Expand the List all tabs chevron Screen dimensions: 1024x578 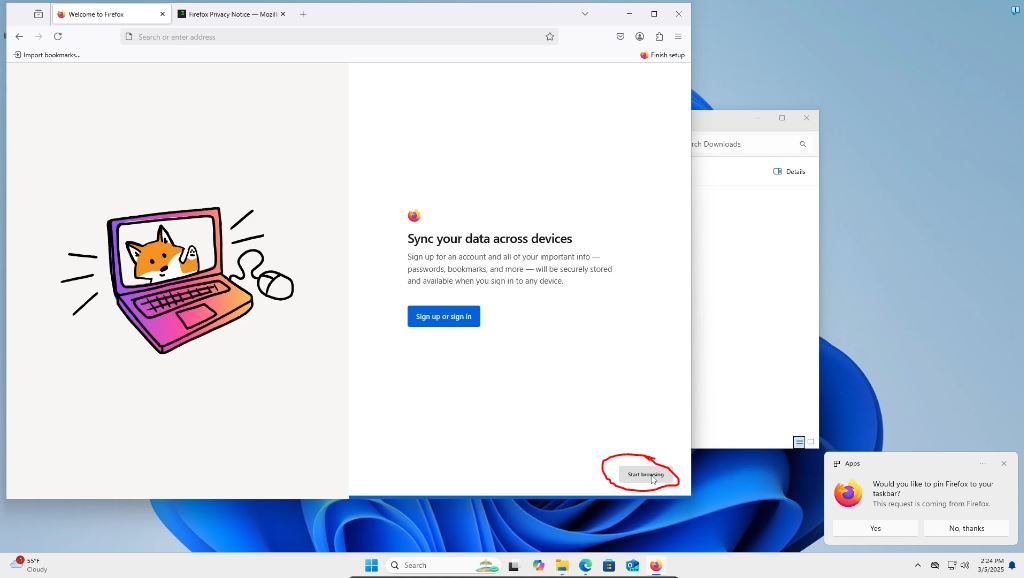pos(585,14)
